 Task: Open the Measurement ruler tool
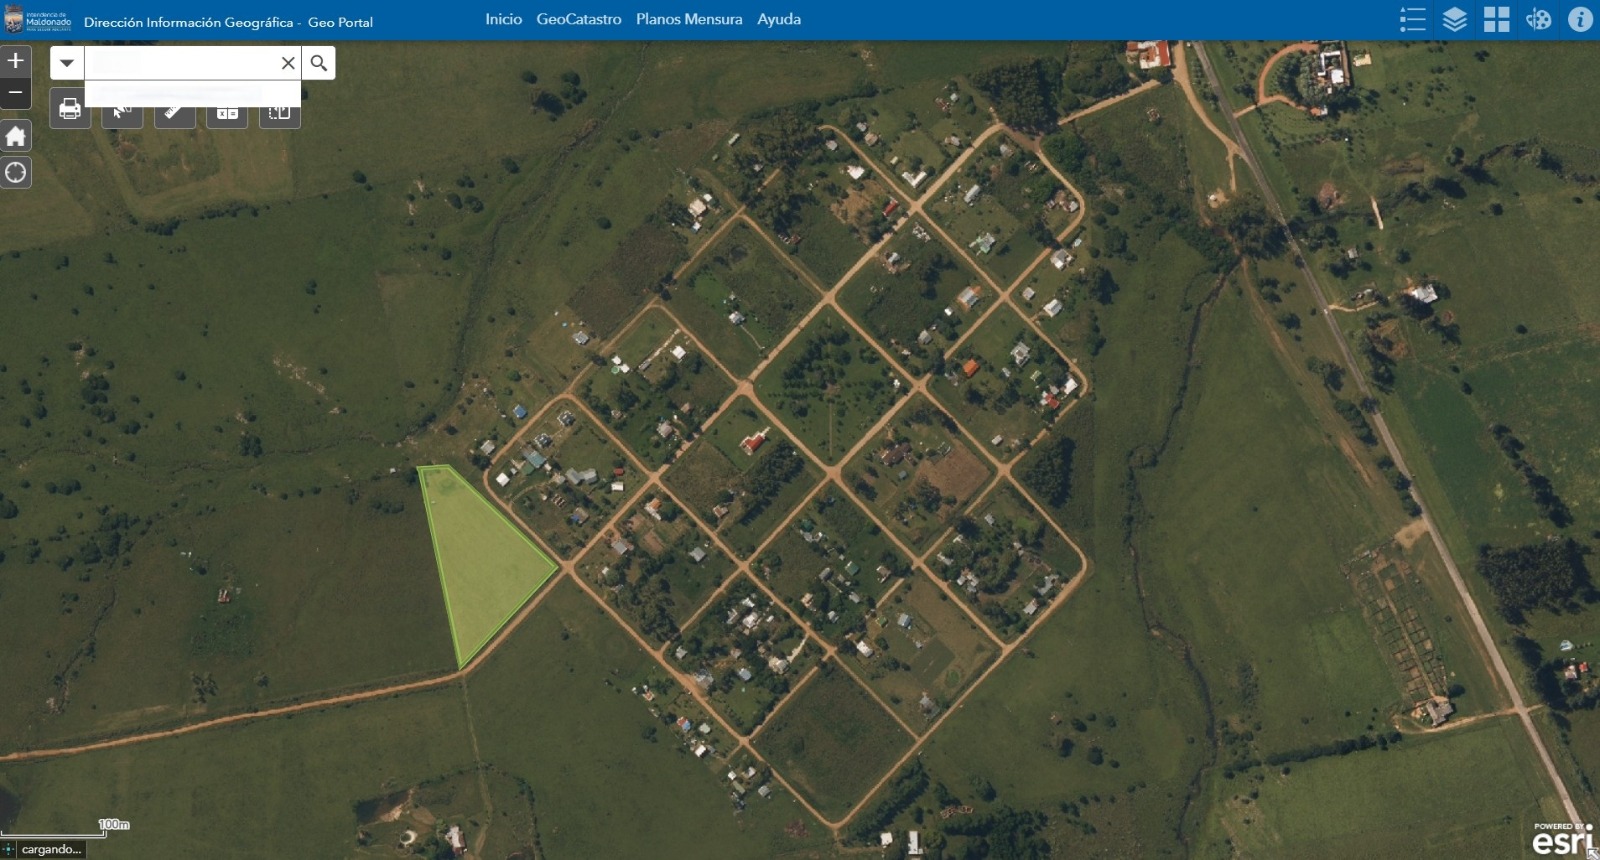click(x=174, y=115)
